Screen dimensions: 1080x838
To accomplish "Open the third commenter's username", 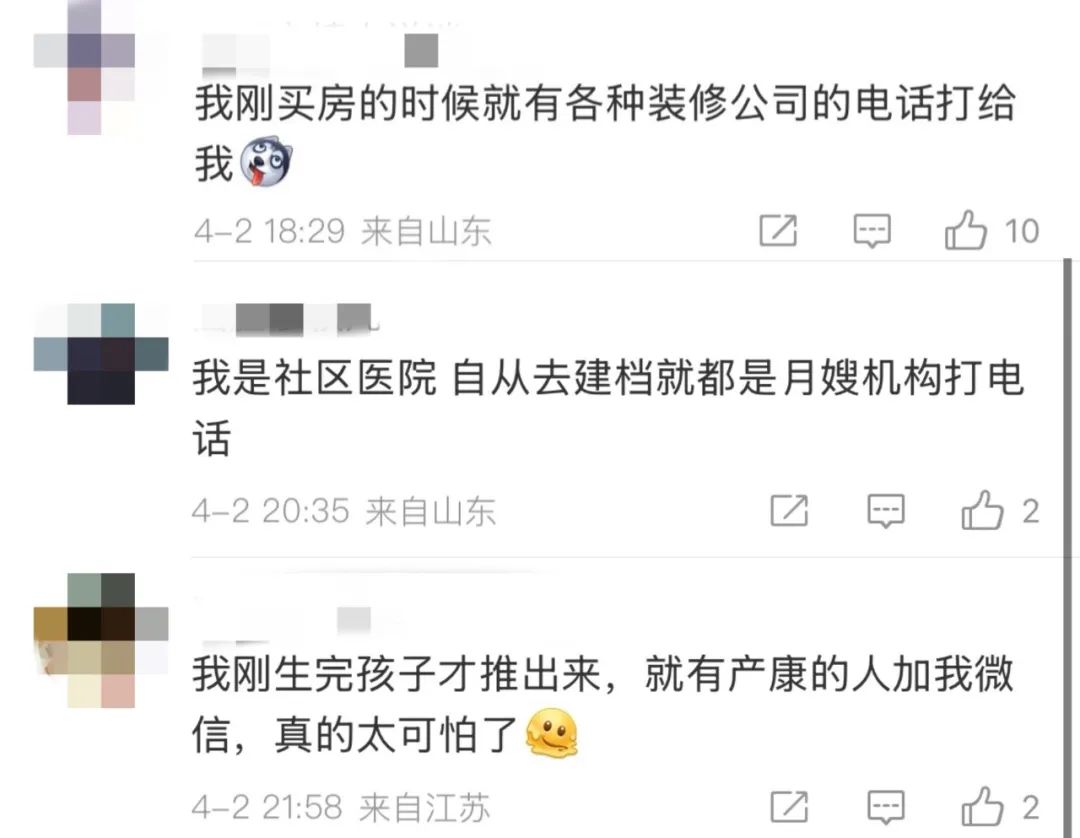I will tap(287, 621).
